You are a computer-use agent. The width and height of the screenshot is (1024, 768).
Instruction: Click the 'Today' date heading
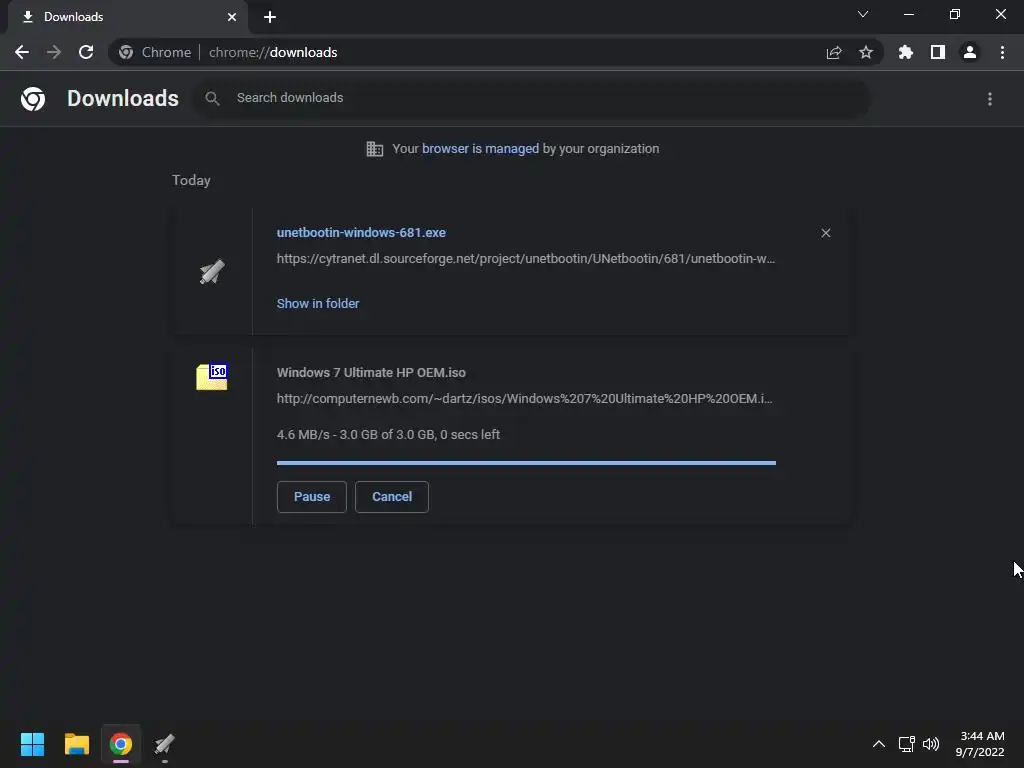[191, 180]
